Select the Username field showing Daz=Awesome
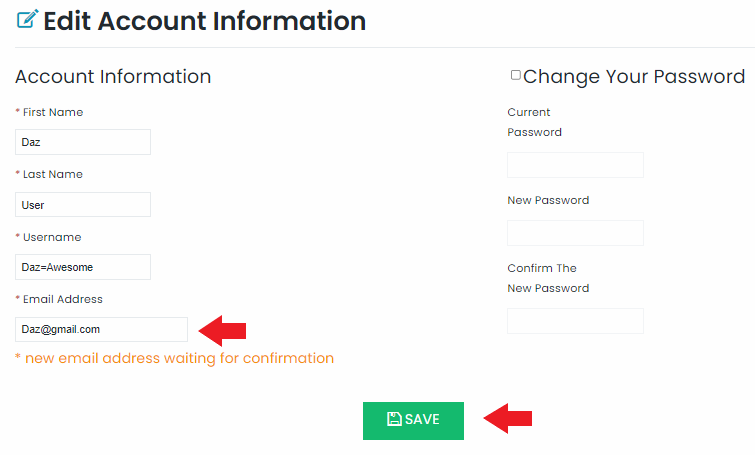Viewport: 755px width, 455px height. tap(83, 267)
